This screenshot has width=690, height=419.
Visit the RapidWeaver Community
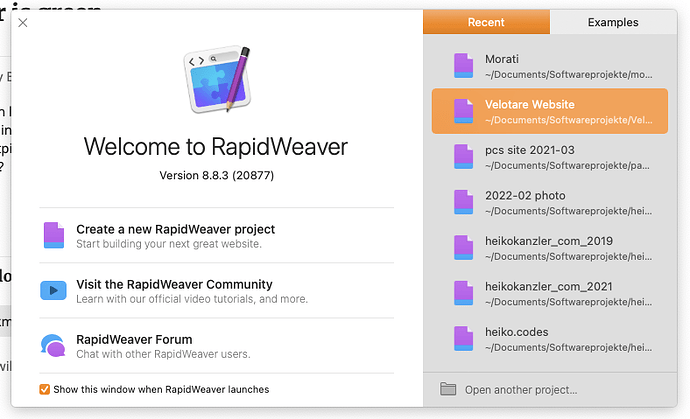click(x=217, y=290)
